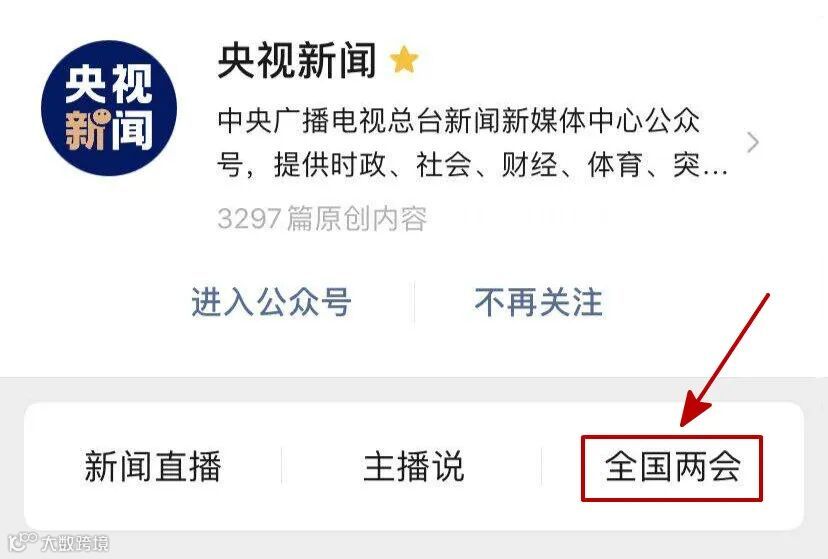Image resolution: width=828 pixels, height=559 pixels.
Task: Open the description starting 中央广播电视总台
Action: [x=473, y=143]
